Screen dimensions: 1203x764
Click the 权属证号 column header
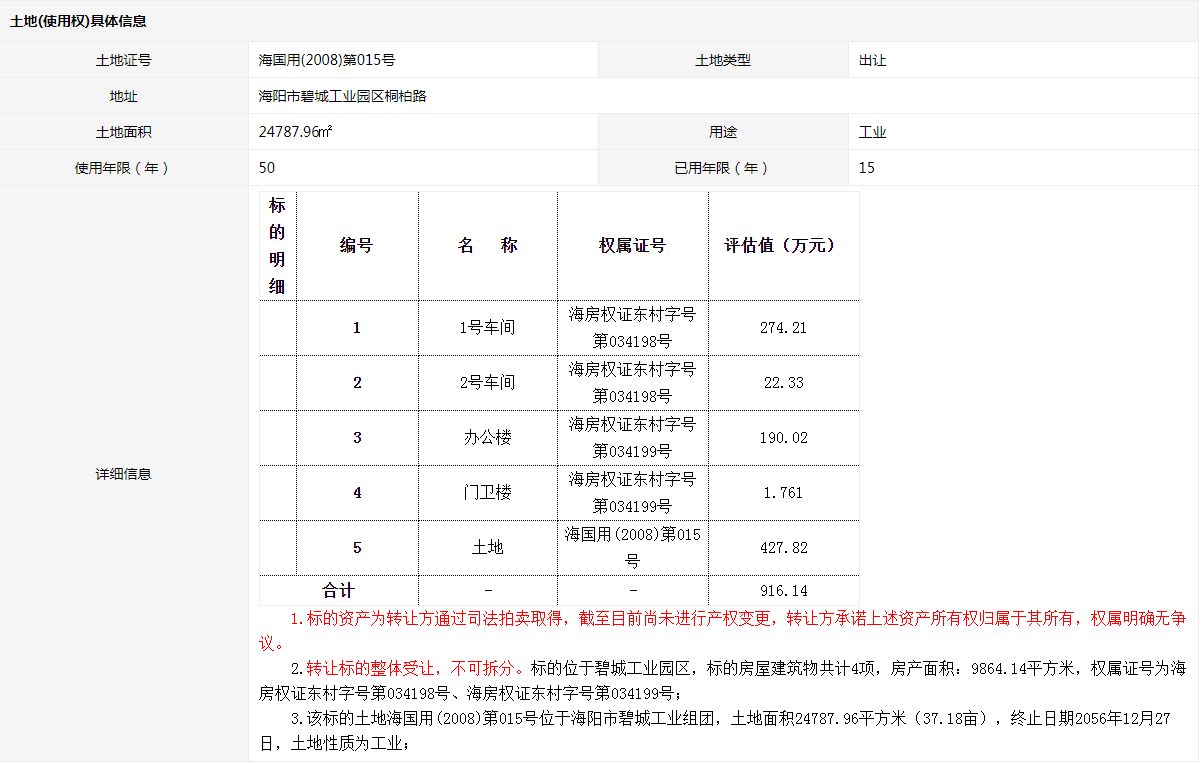[x=633, y=246]
